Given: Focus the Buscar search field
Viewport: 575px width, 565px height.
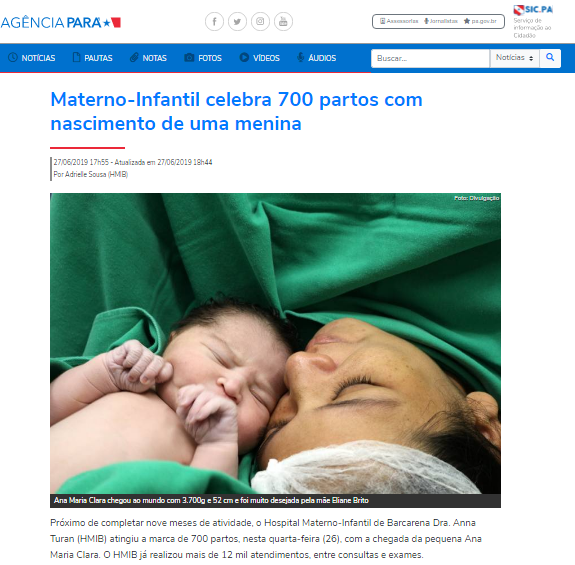Looking at the screenshot, I should tap(430, 58).
